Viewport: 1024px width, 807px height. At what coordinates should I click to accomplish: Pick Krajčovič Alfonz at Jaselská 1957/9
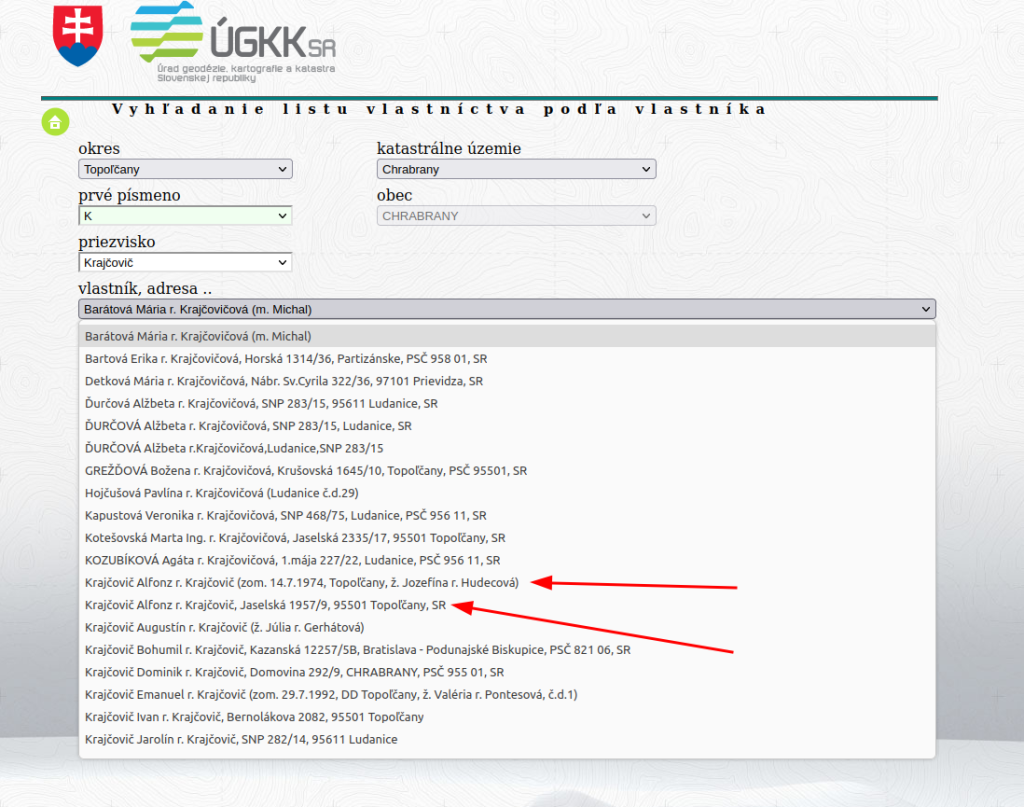pos(265,605)
